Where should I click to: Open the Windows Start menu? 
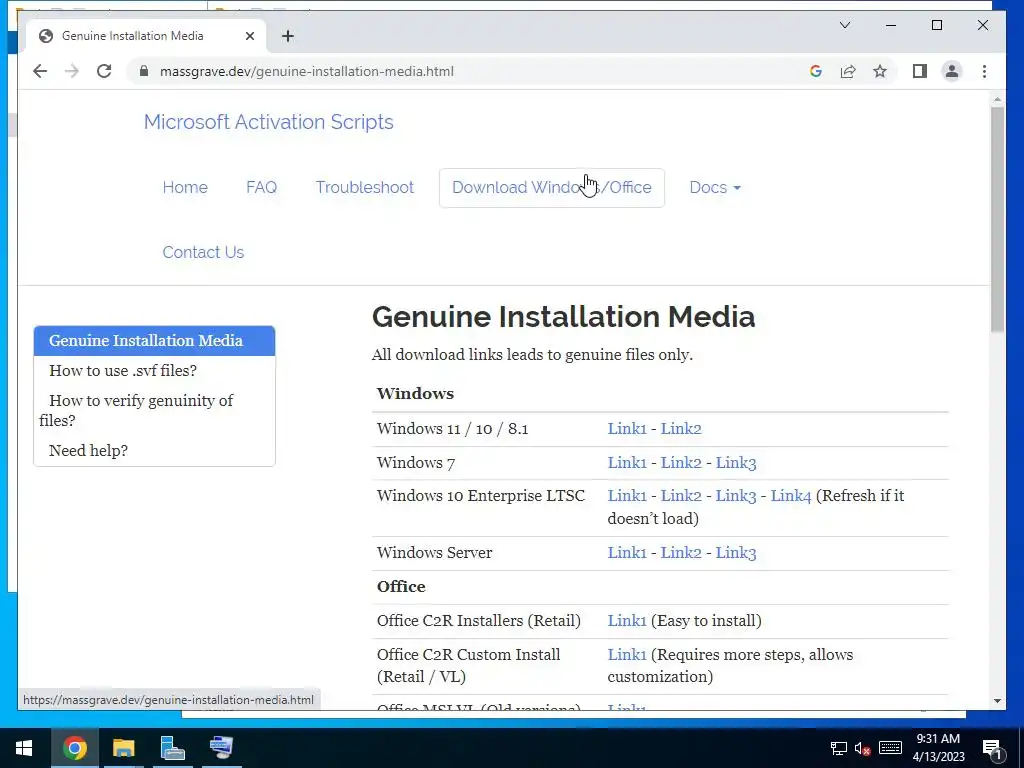[24, 748]
